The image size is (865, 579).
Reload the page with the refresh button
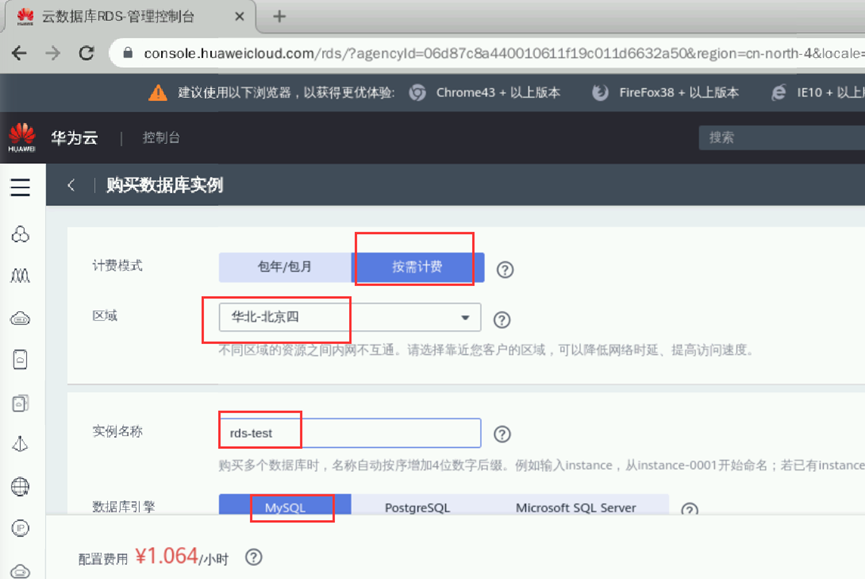86,53
